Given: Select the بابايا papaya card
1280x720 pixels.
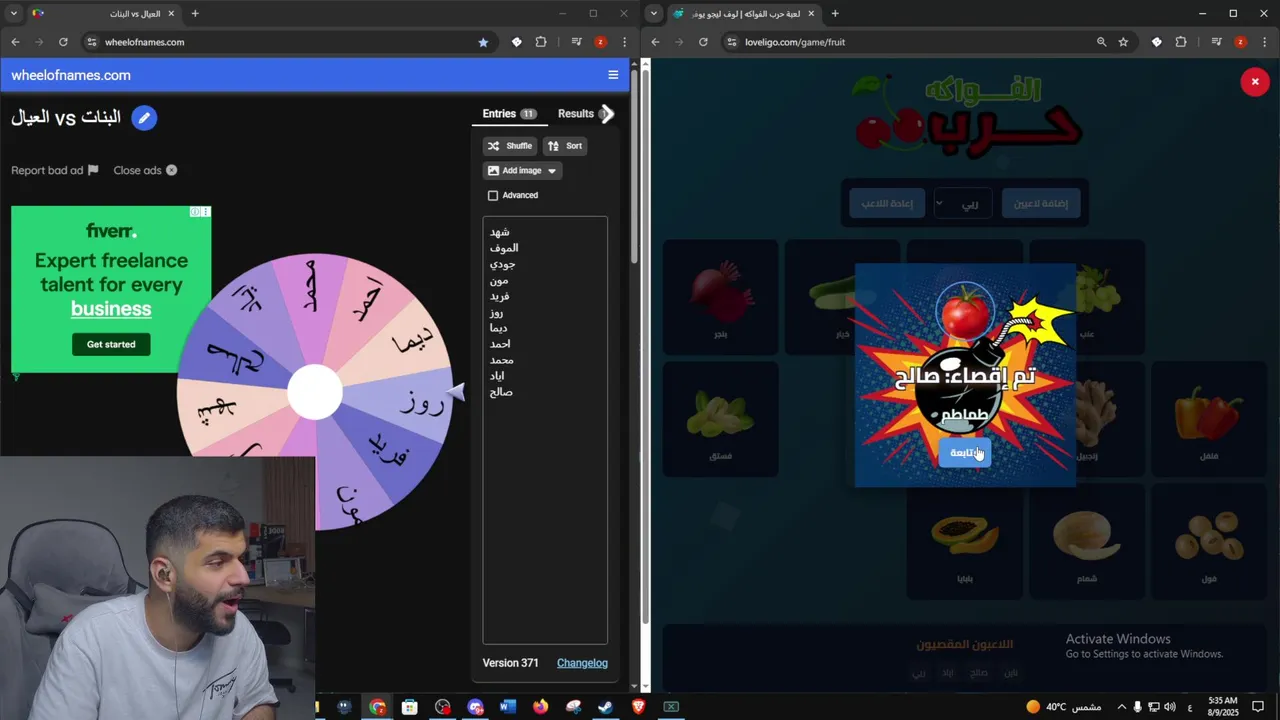Looking at the screenshot, I should [x=964, y=541].
